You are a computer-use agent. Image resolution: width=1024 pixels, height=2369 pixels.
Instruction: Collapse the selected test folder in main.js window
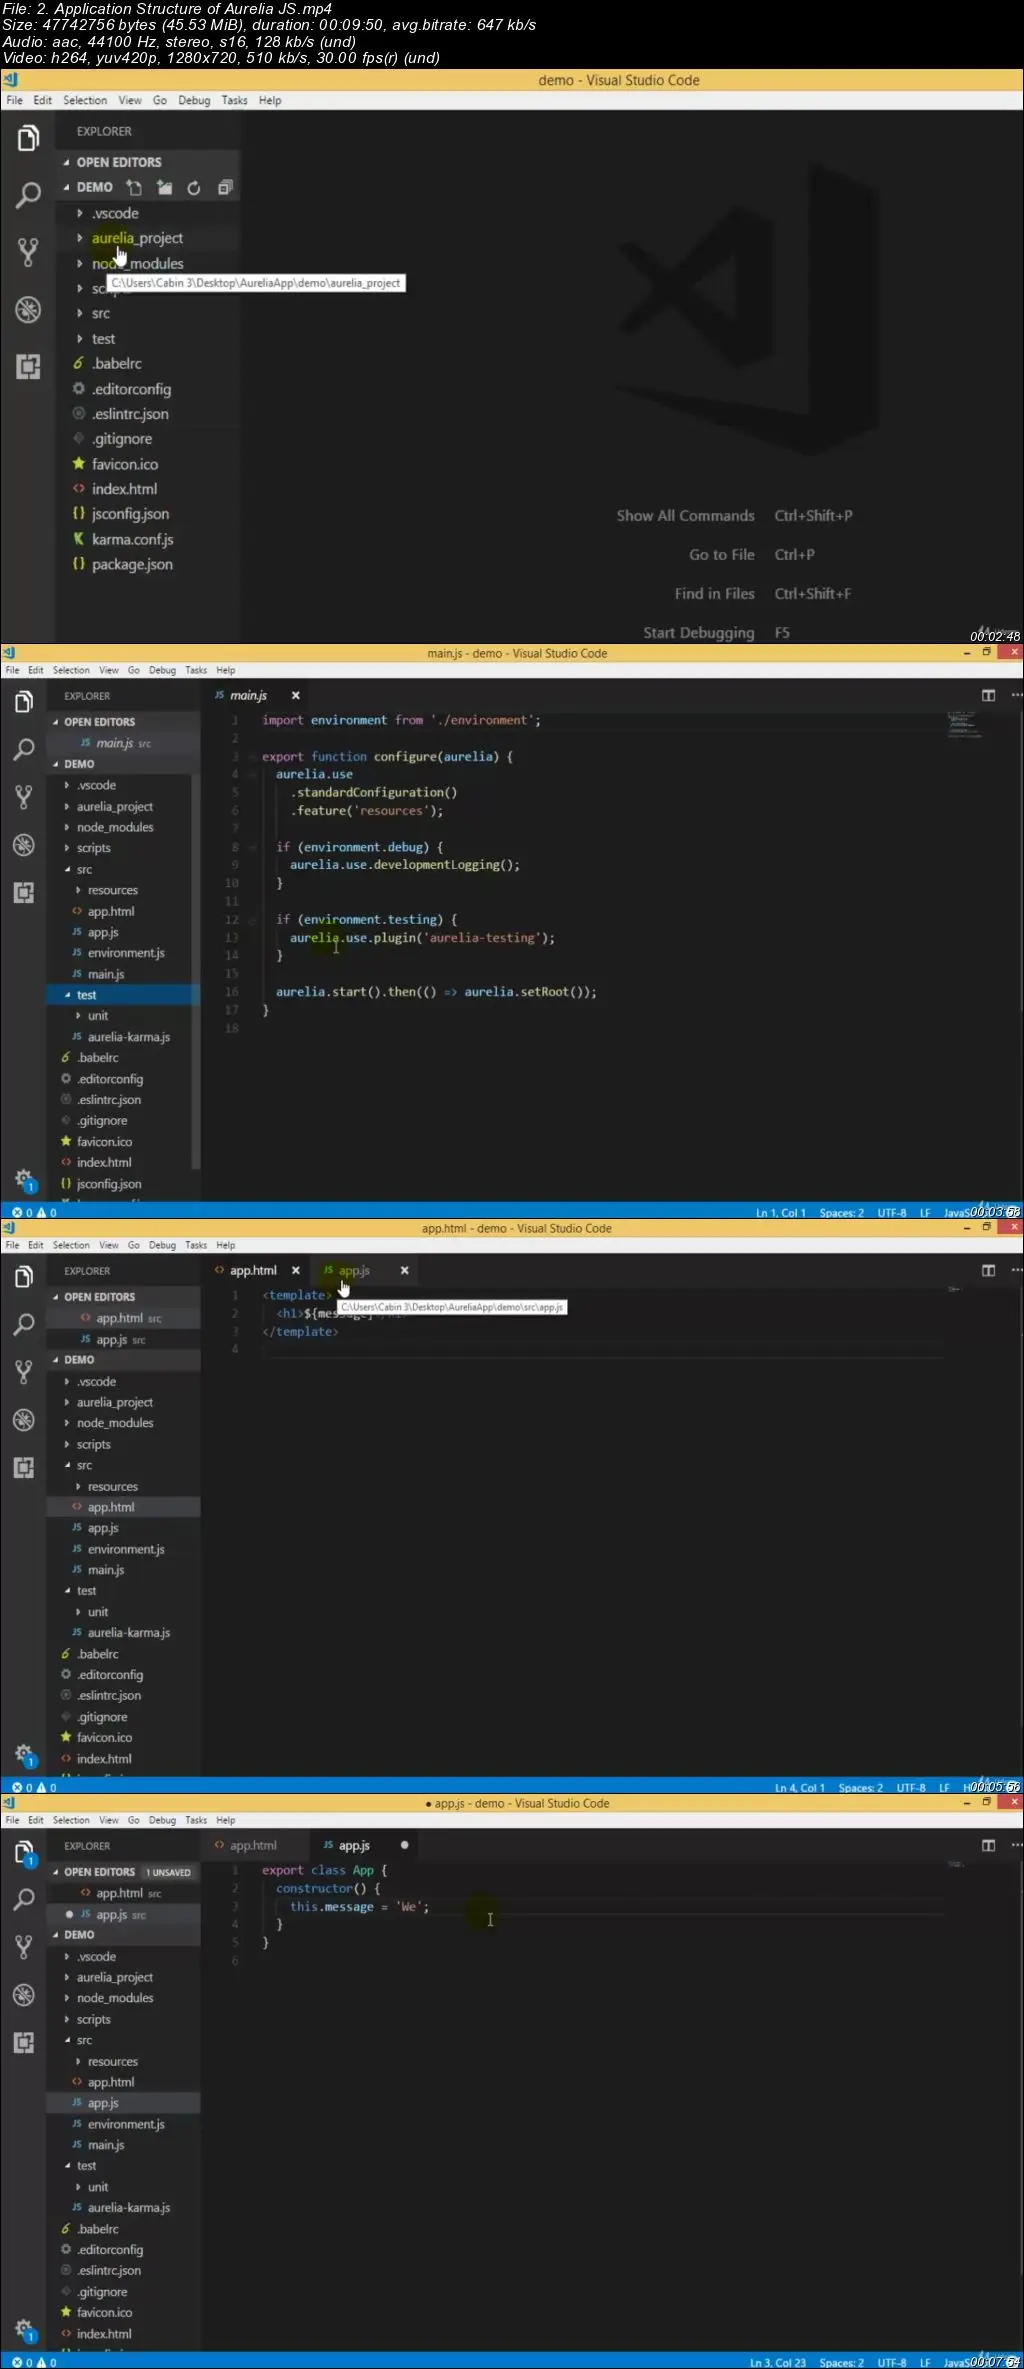[x=86, y=995]
